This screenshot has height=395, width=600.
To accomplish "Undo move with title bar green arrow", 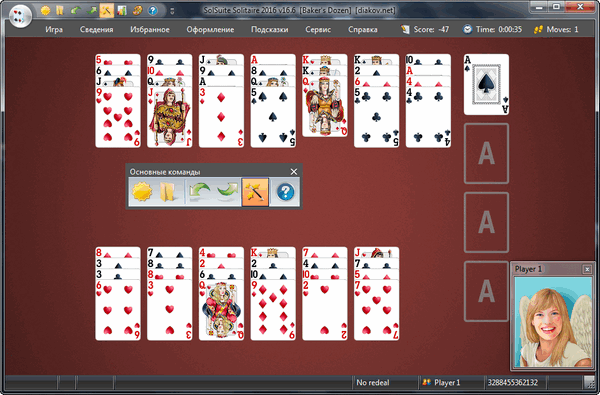I will point(75,10).
